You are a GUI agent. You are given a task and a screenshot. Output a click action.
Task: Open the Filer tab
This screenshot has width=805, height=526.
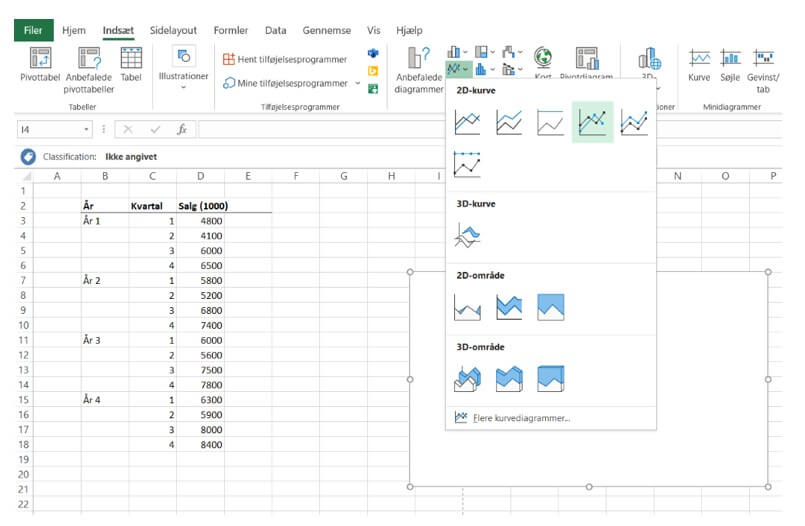(33, 30)
